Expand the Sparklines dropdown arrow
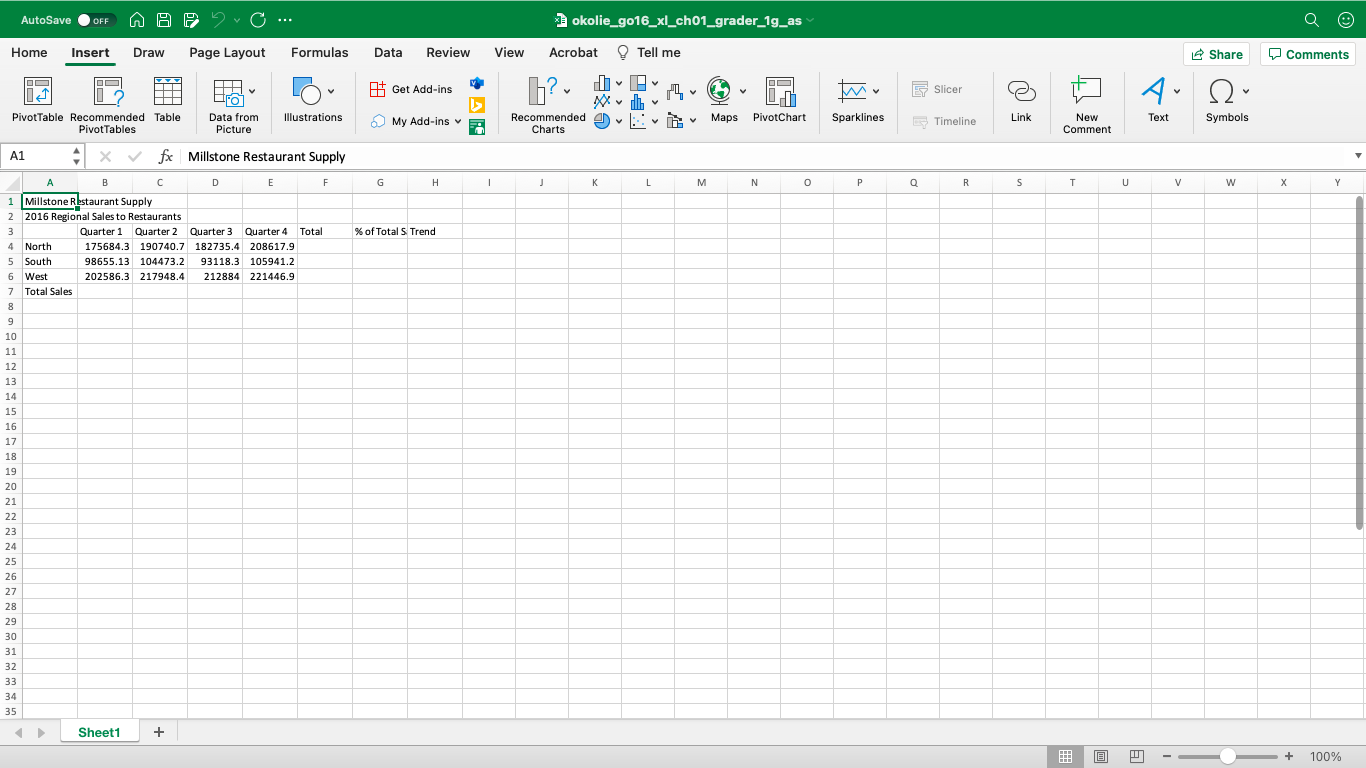This screenshot has height=768, width=1366. 876,92
